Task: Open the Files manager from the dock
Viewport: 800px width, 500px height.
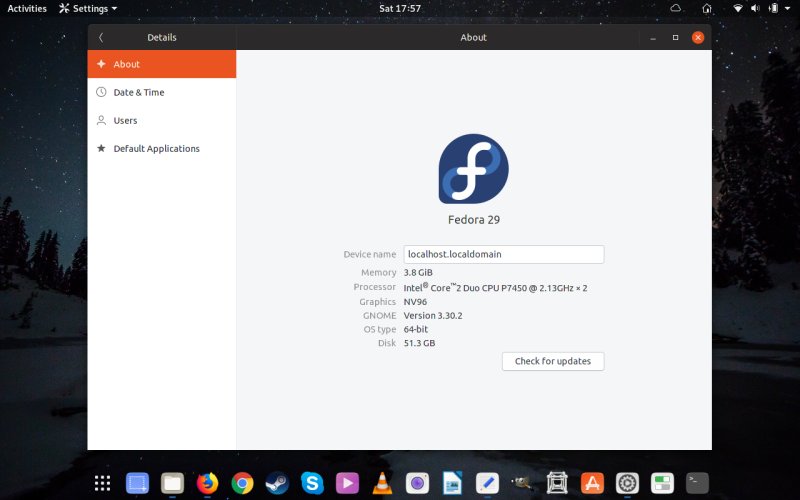Action: (x=172, y=484)
